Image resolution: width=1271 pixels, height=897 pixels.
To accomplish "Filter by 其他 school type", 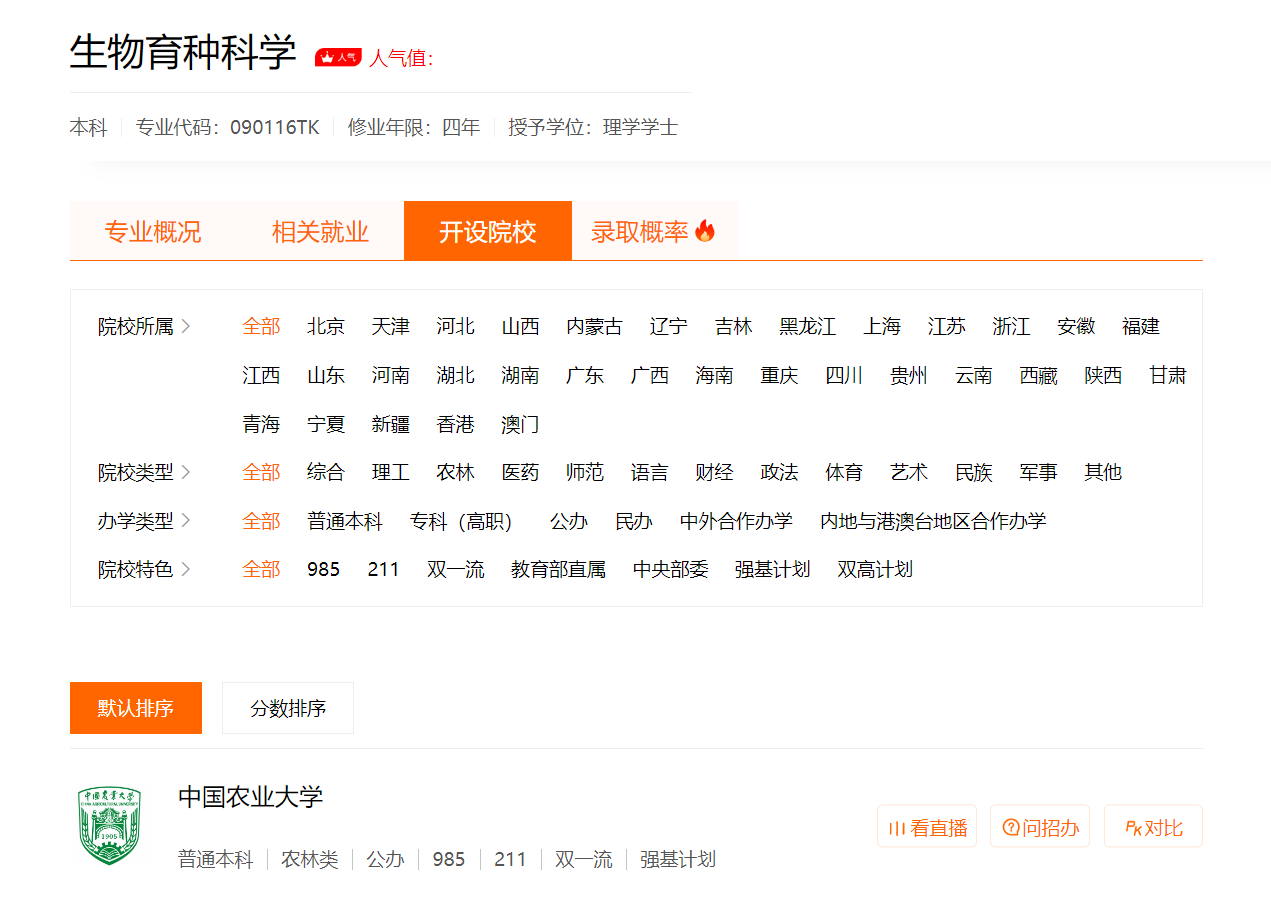I will point(1103,472).
